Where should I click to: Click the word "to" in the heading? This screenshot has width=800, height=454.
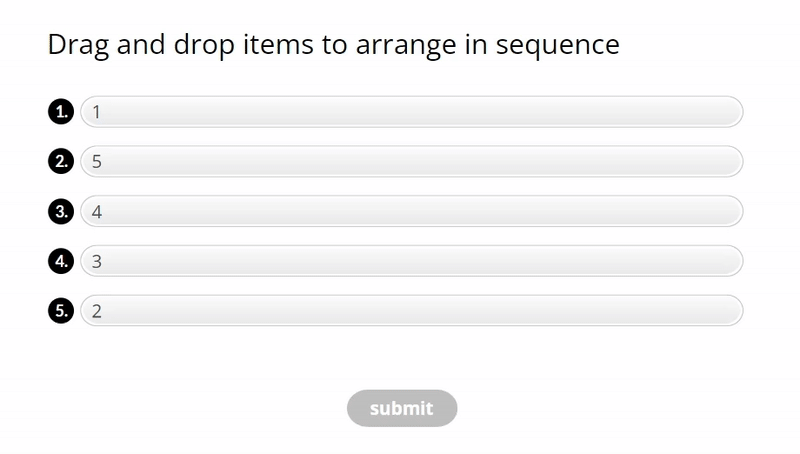tap(329, 45)
